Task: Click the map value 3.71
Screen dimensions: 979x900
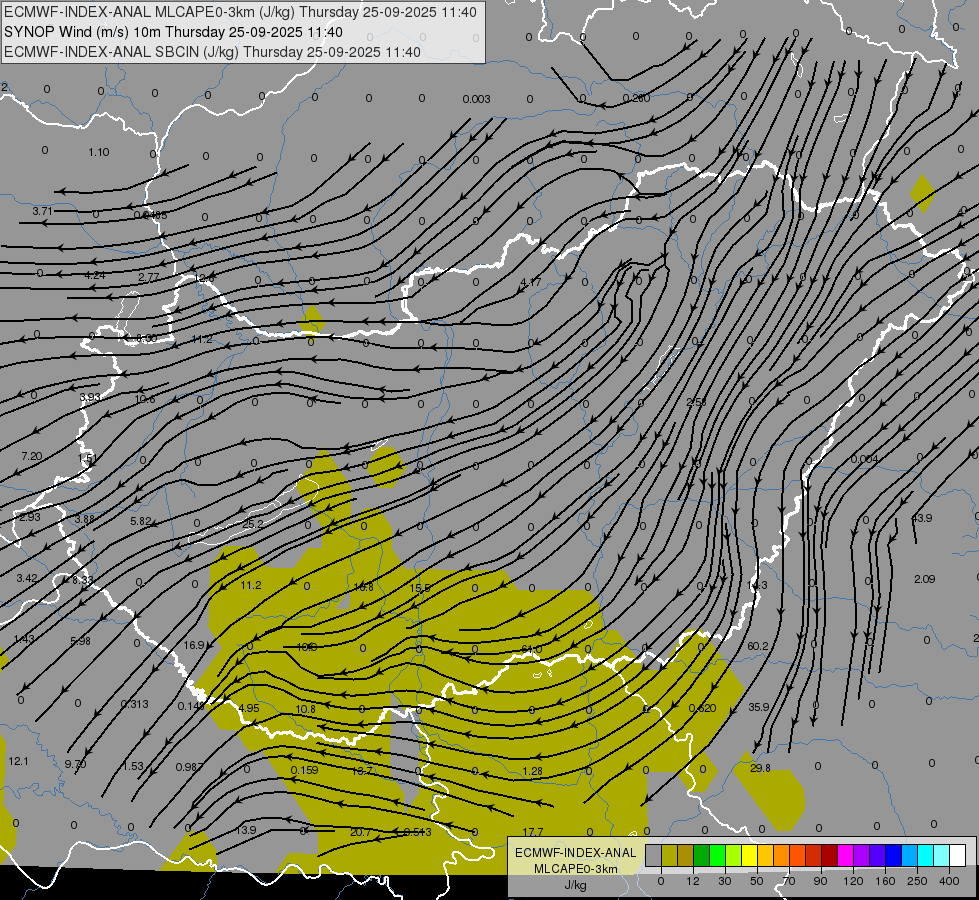Action: 42,211
